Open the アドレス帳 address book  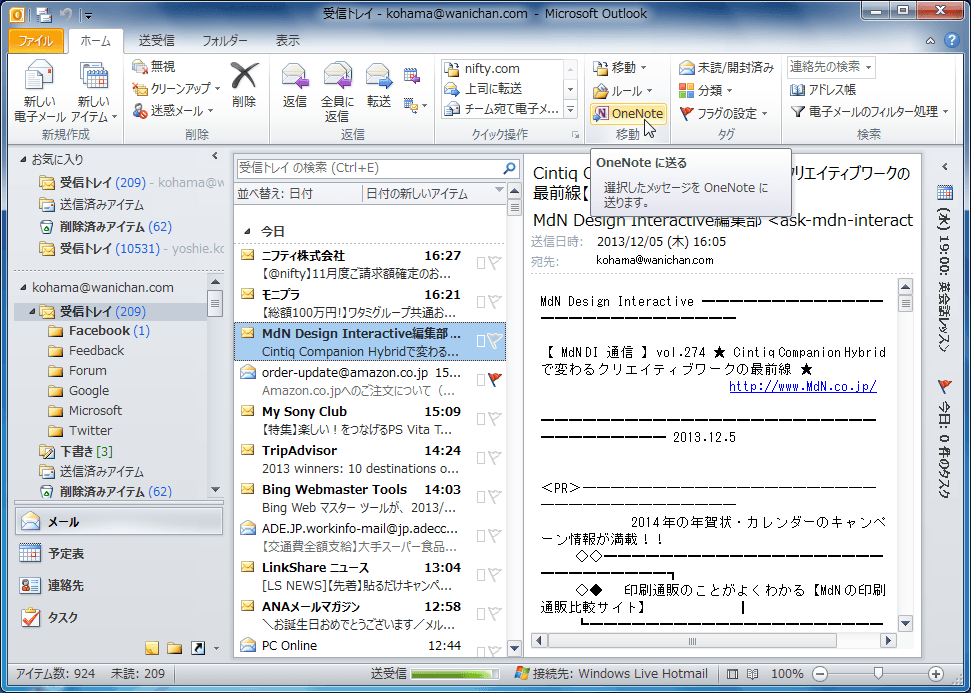[x=823, y=90]
